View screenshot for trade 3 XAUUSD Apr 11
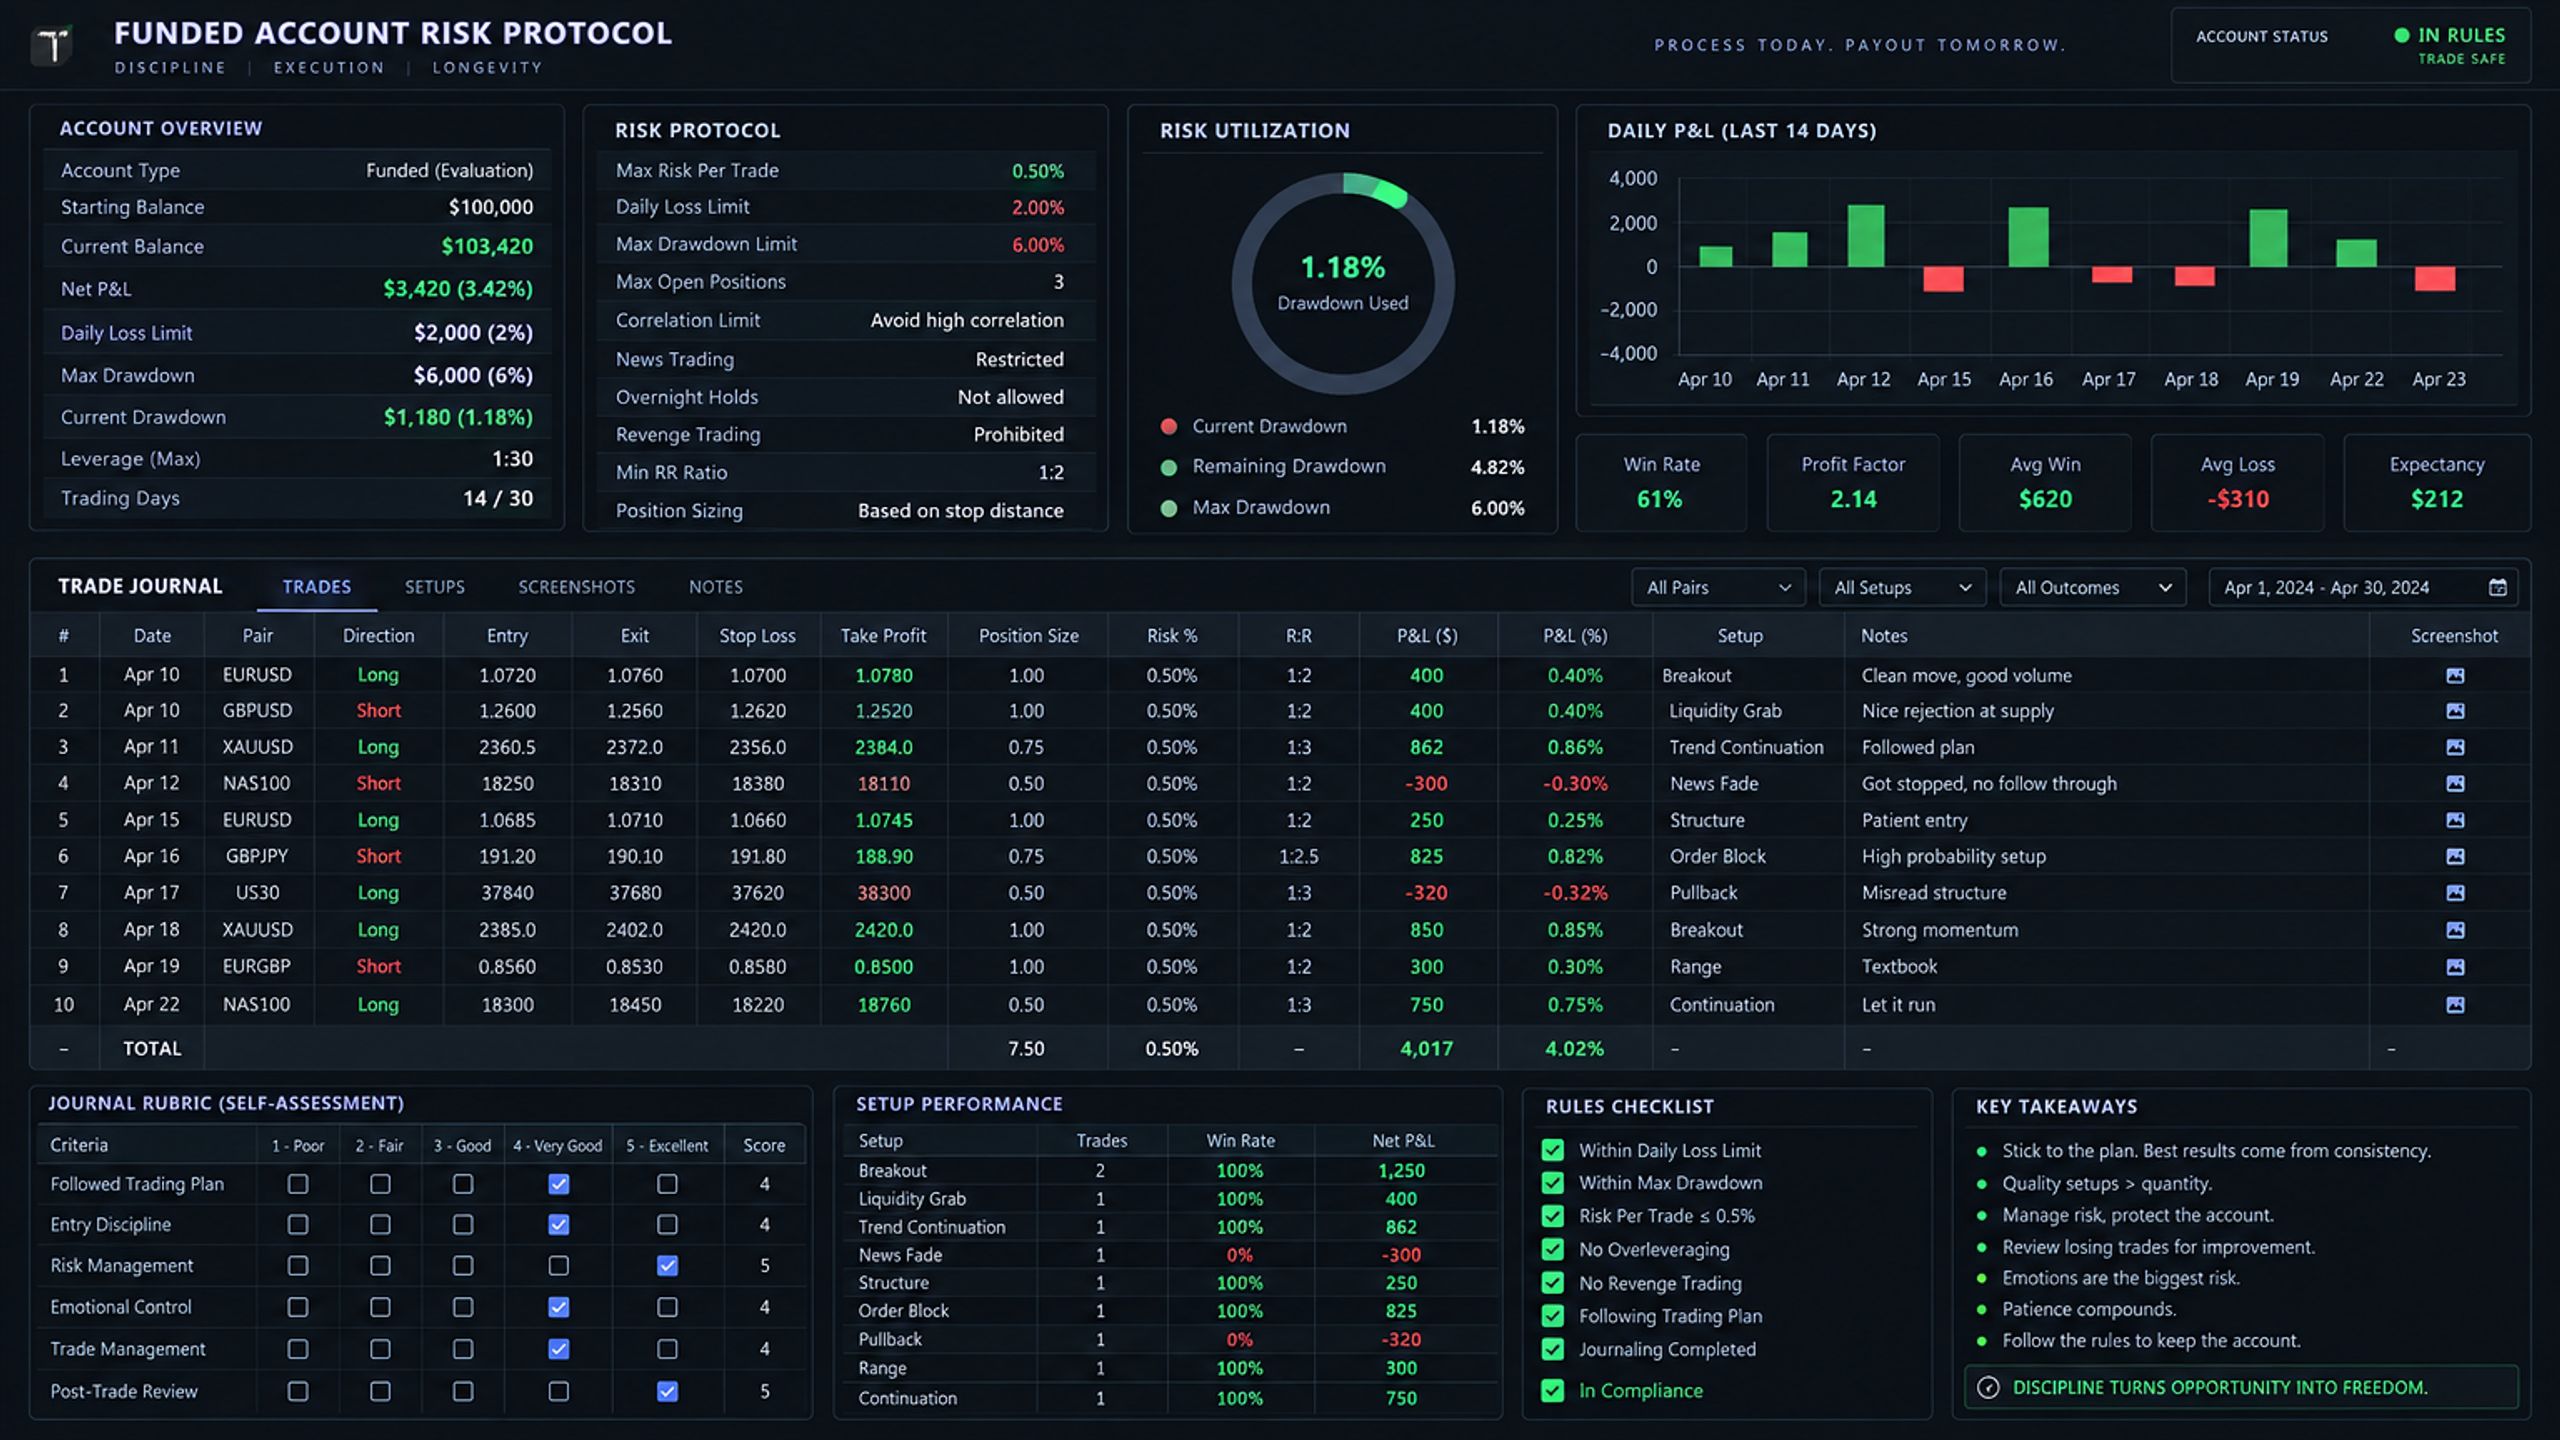Screen dimensions: 2560x1440 coord(2455,747)
